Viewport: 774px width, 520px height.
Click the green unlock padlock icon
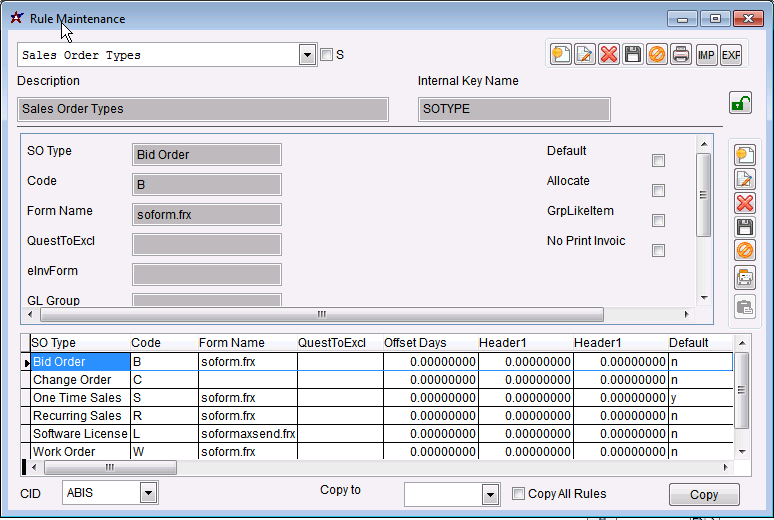(740, 103)
